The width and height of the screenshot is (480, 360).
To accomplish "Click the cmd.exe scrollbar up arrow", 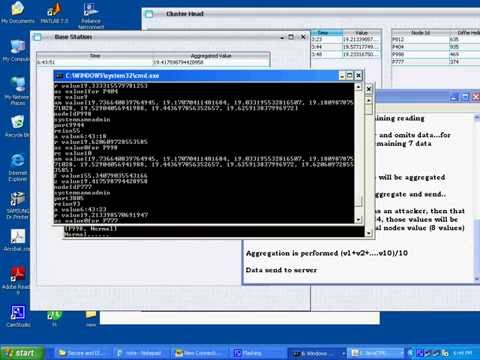I will [x=358, y=87].
